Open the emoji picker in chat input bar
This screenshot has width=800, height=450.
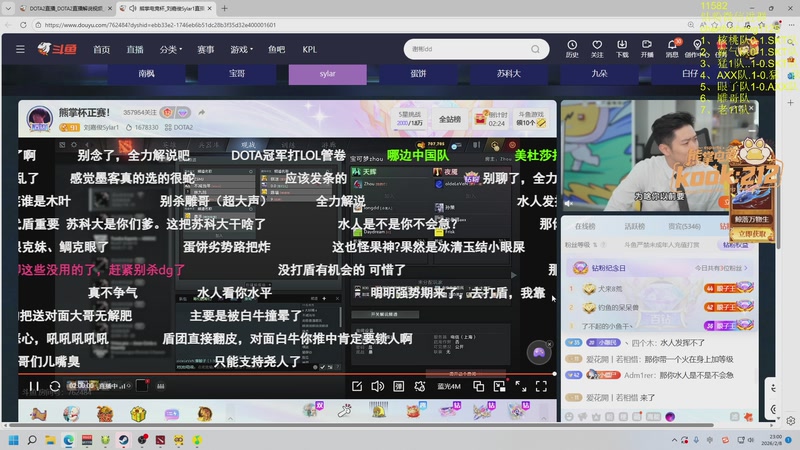pos(569,417)
